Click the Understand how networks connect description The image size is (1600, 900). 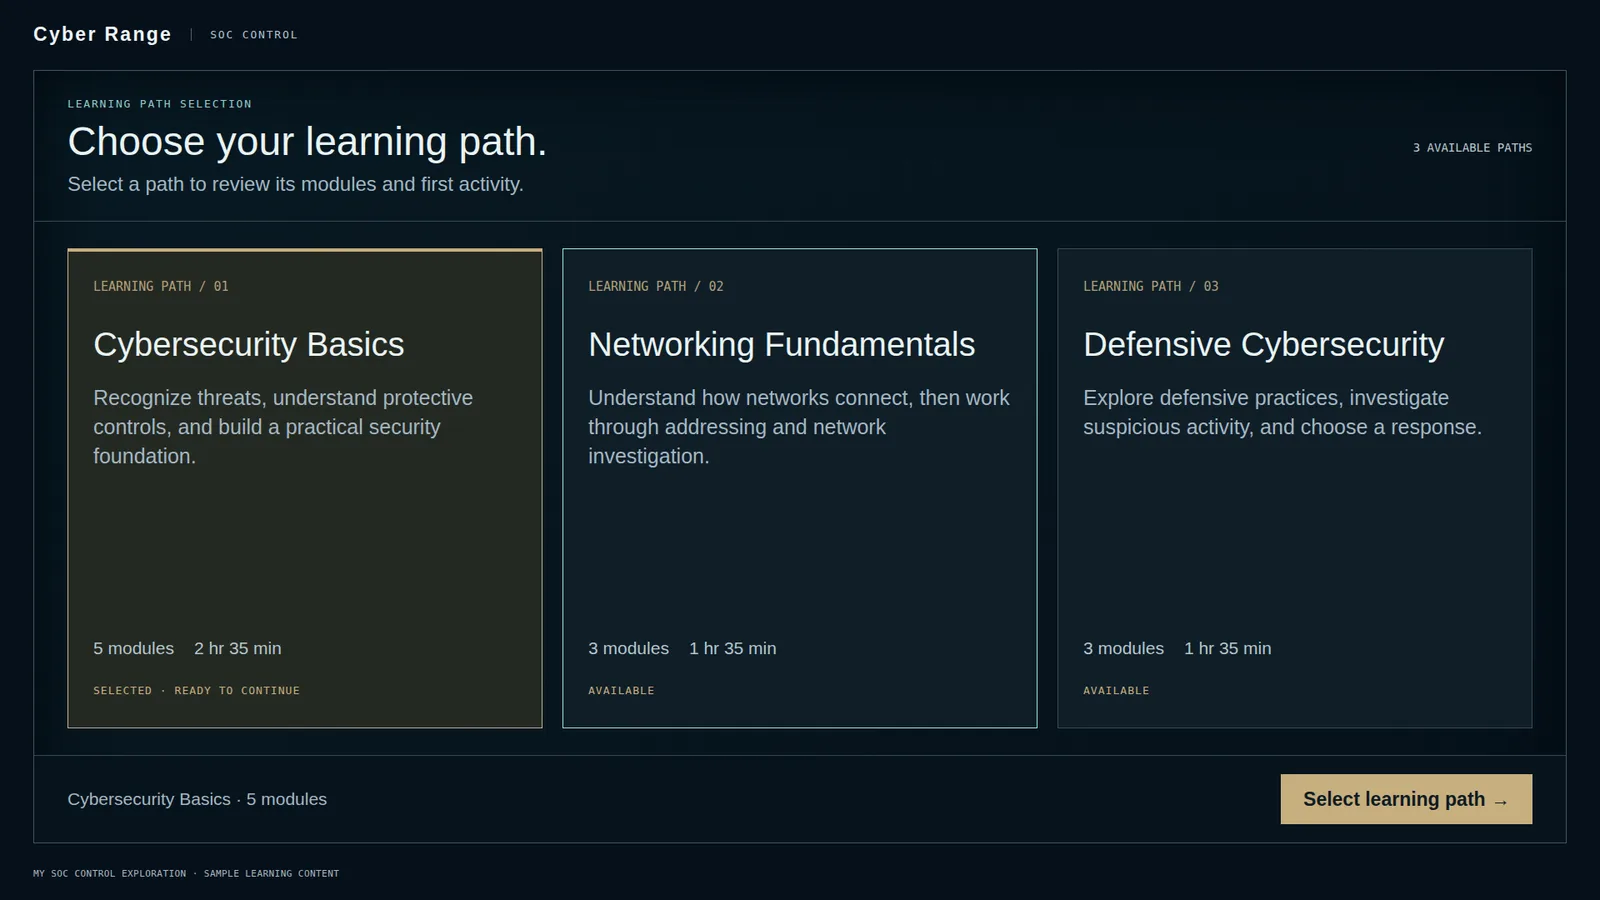point(799,427)
